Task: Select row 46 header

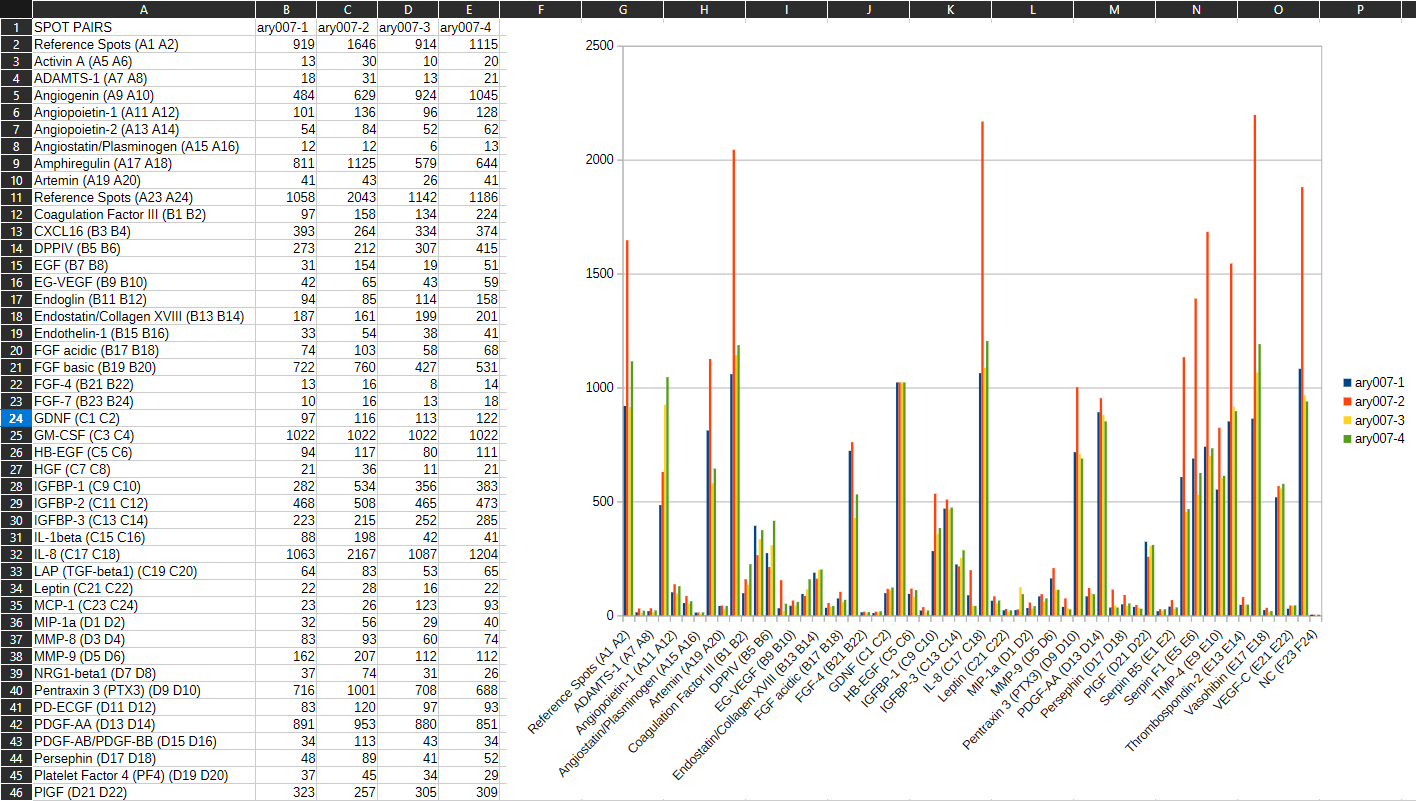Action: coord(16,792)
